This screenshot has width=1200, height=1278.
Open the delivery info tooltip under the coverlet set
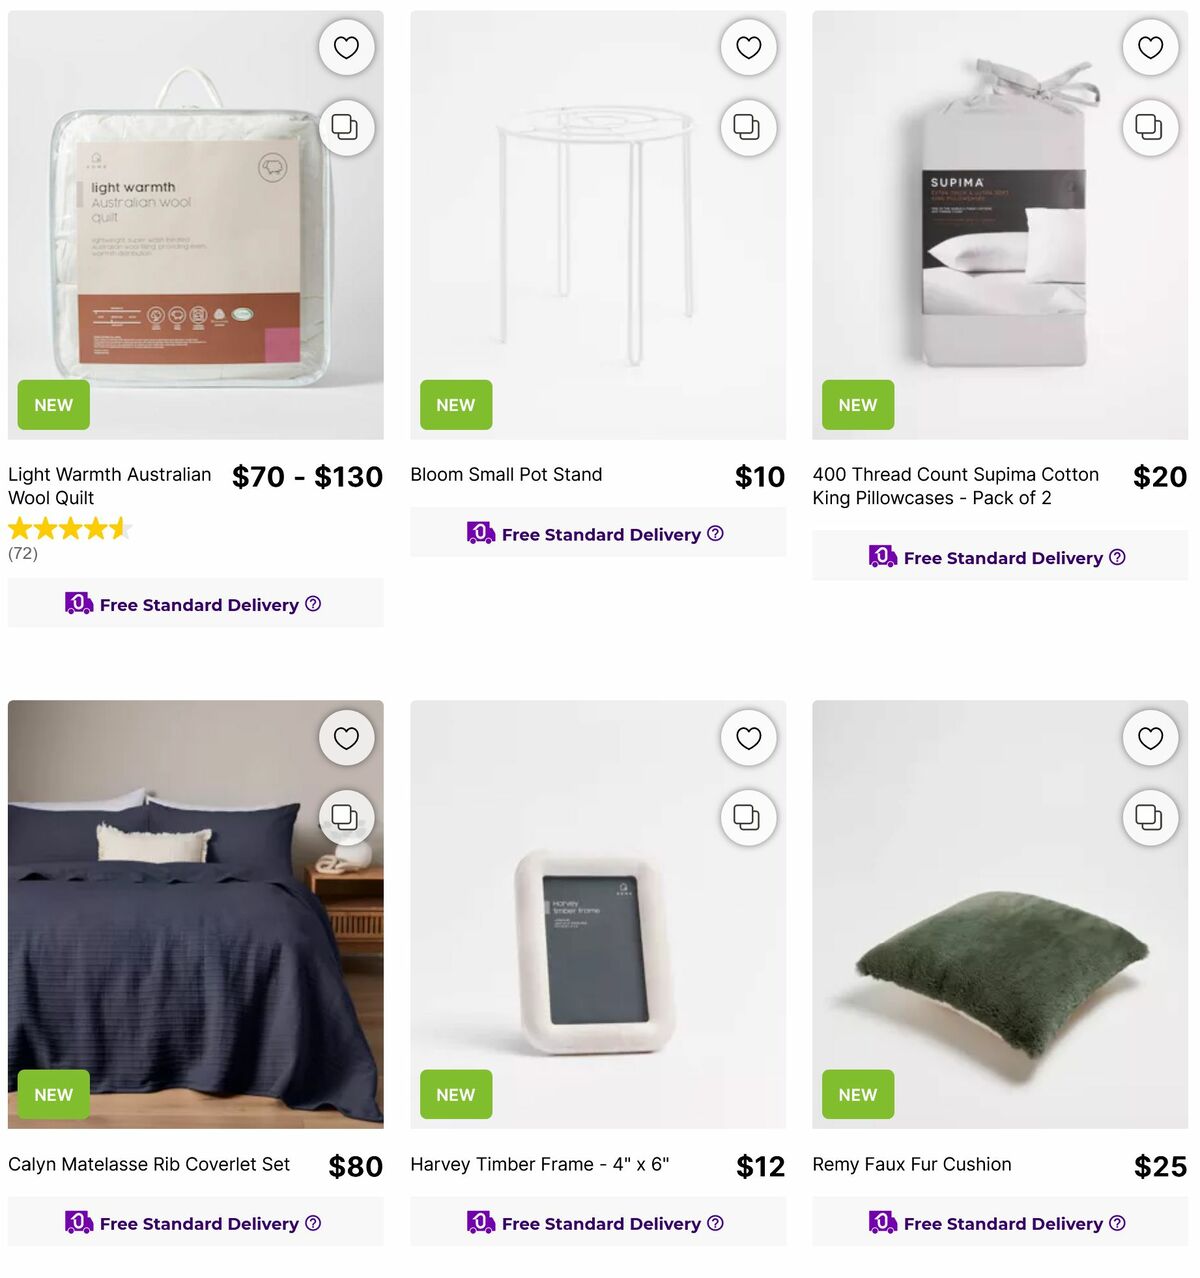click(313, 1223)
